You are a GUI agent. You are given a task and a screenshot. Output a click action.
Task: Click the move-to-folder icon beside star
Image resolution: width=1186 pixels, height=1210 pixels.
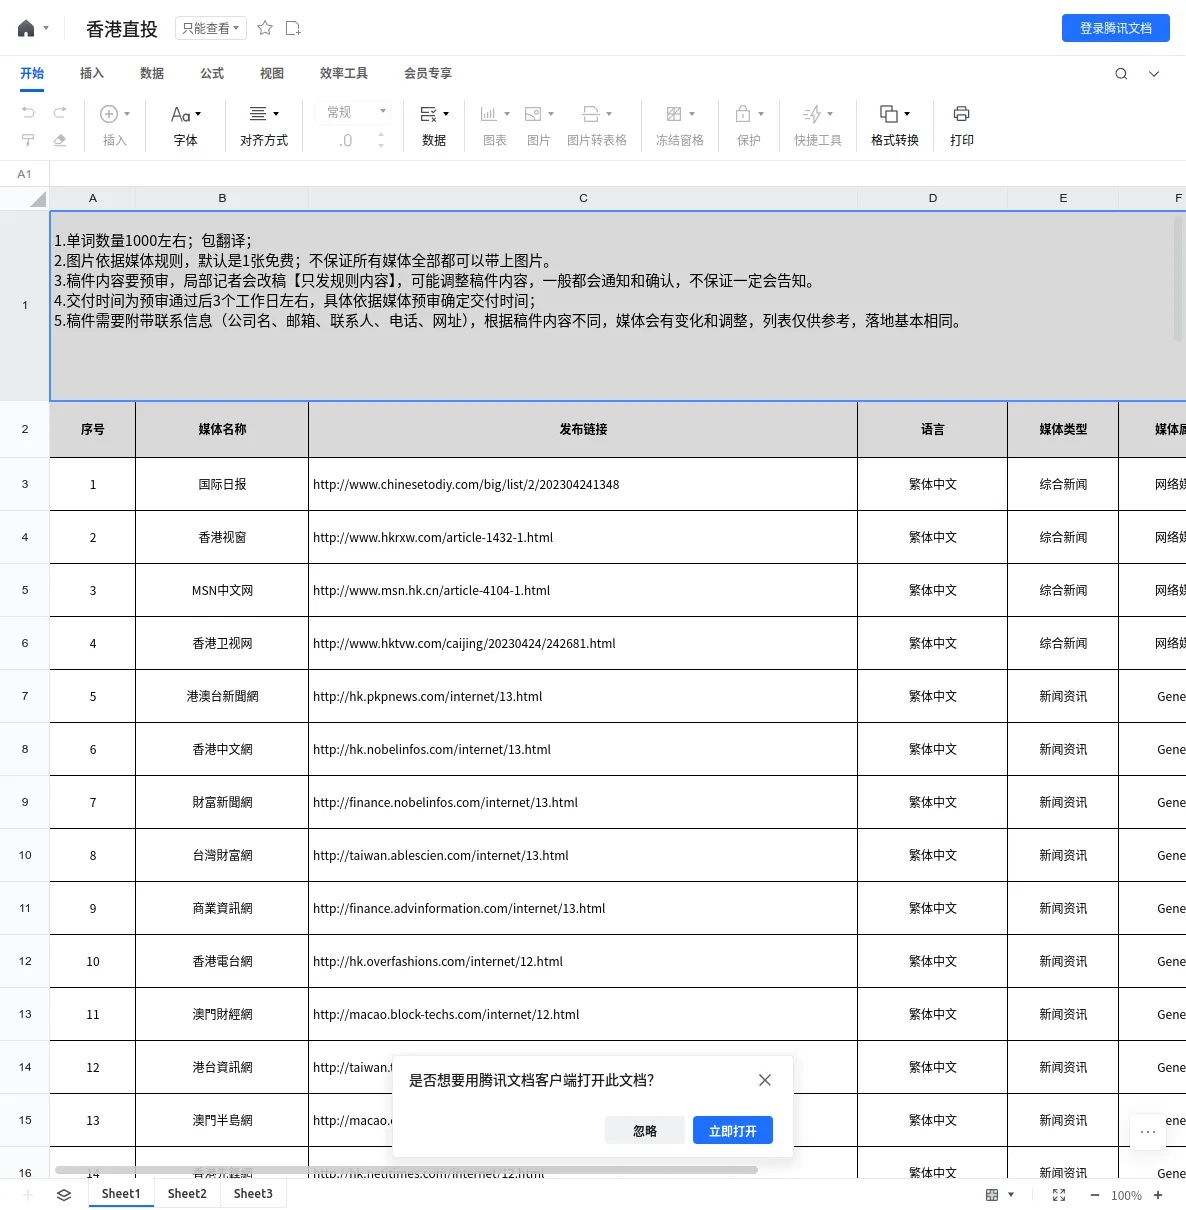(x=293, y=28)
